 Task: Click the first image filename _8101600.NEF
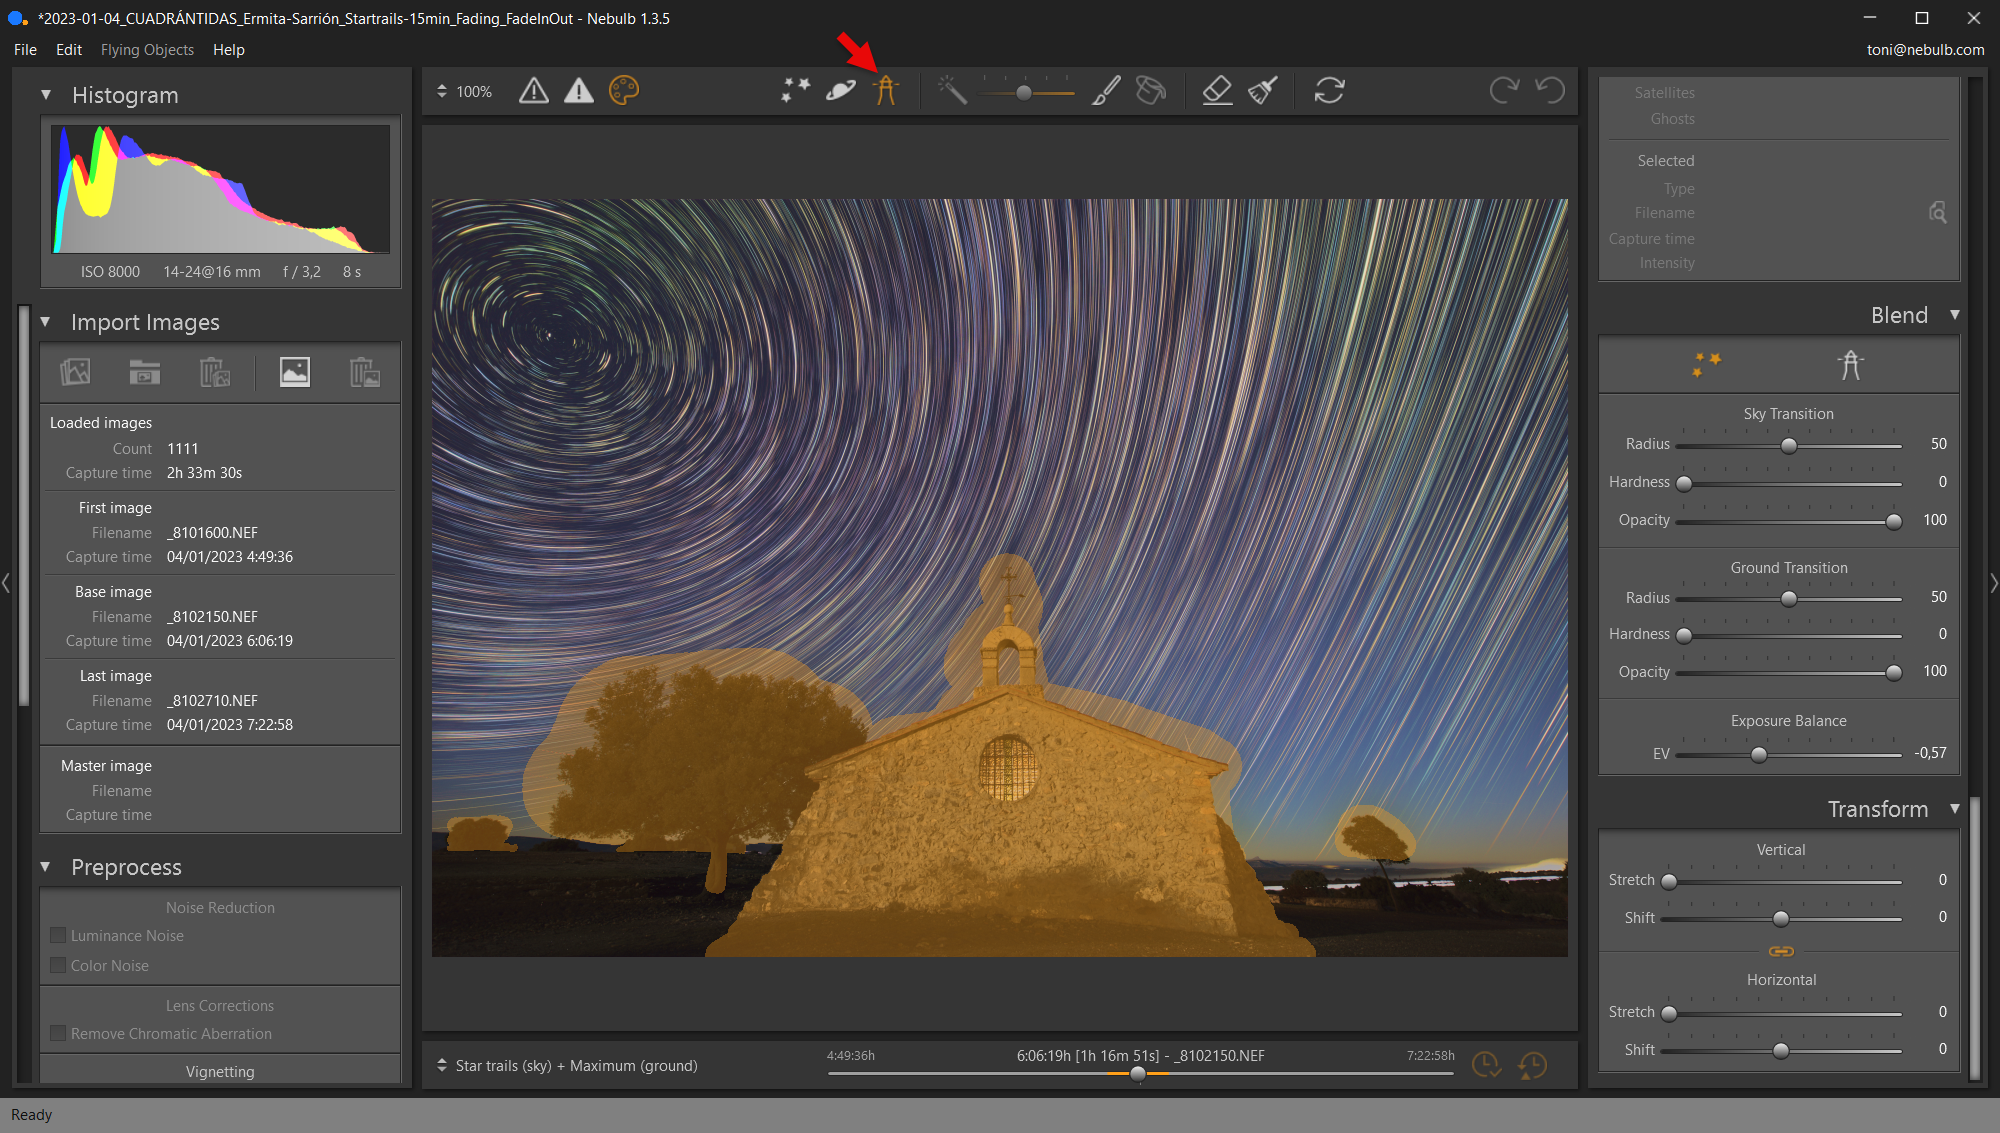[x=212, y=532]
